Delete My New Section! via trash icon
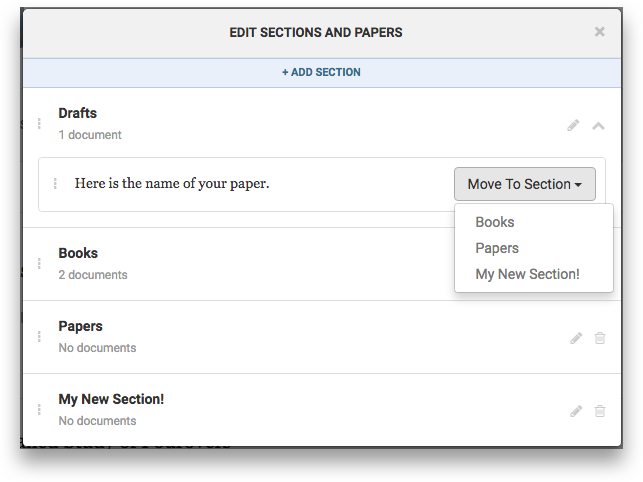The width and height of the screenshot is (643, 482). 600,411
